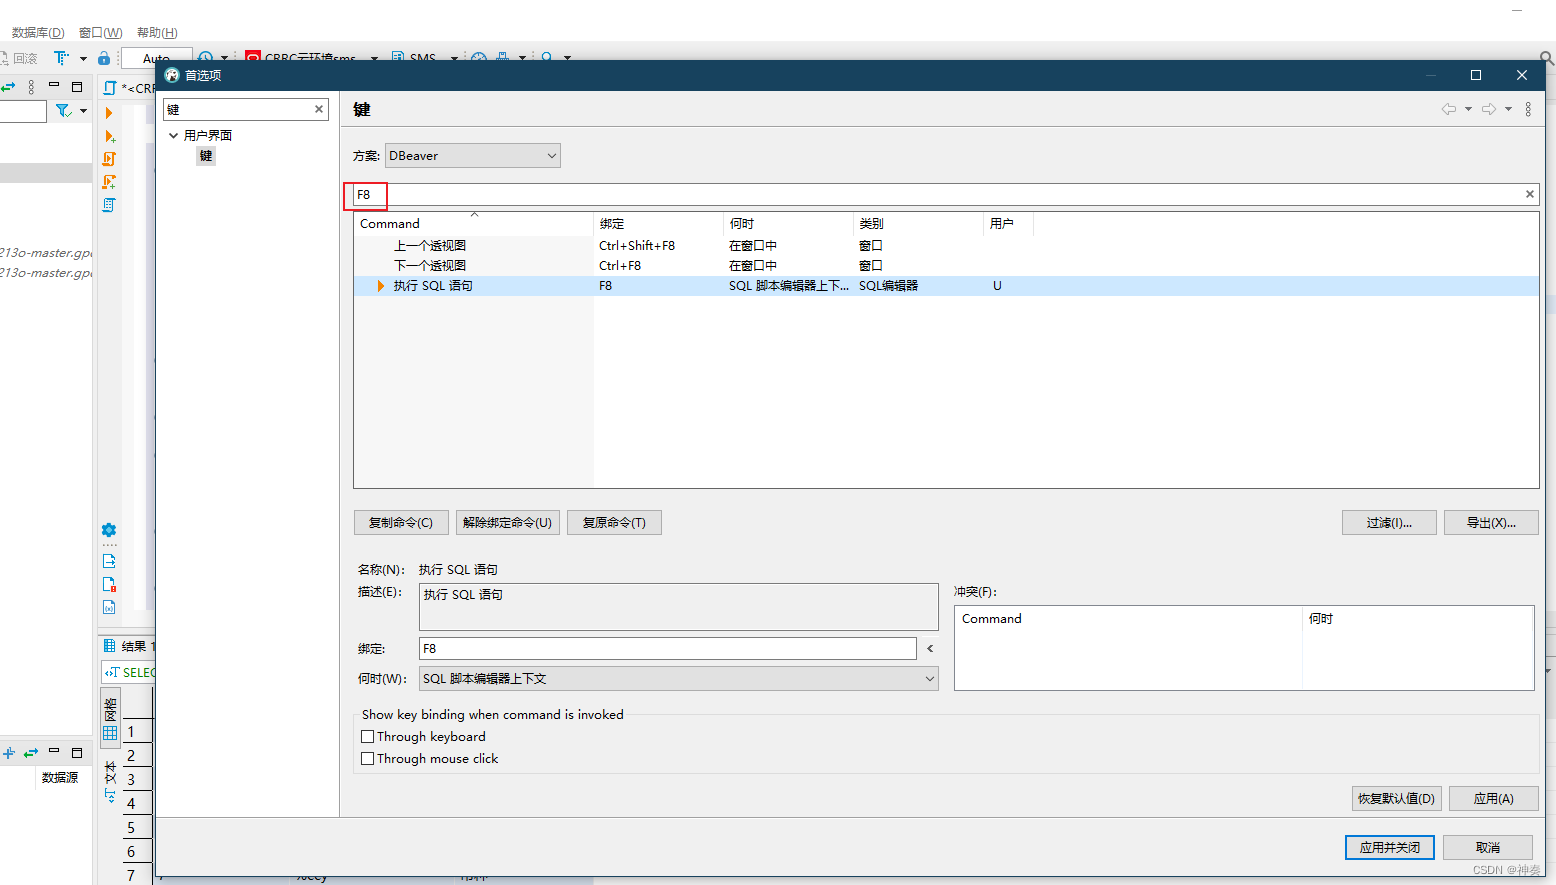
Task: Click the 绑定 column header
Action: [658, 223]
